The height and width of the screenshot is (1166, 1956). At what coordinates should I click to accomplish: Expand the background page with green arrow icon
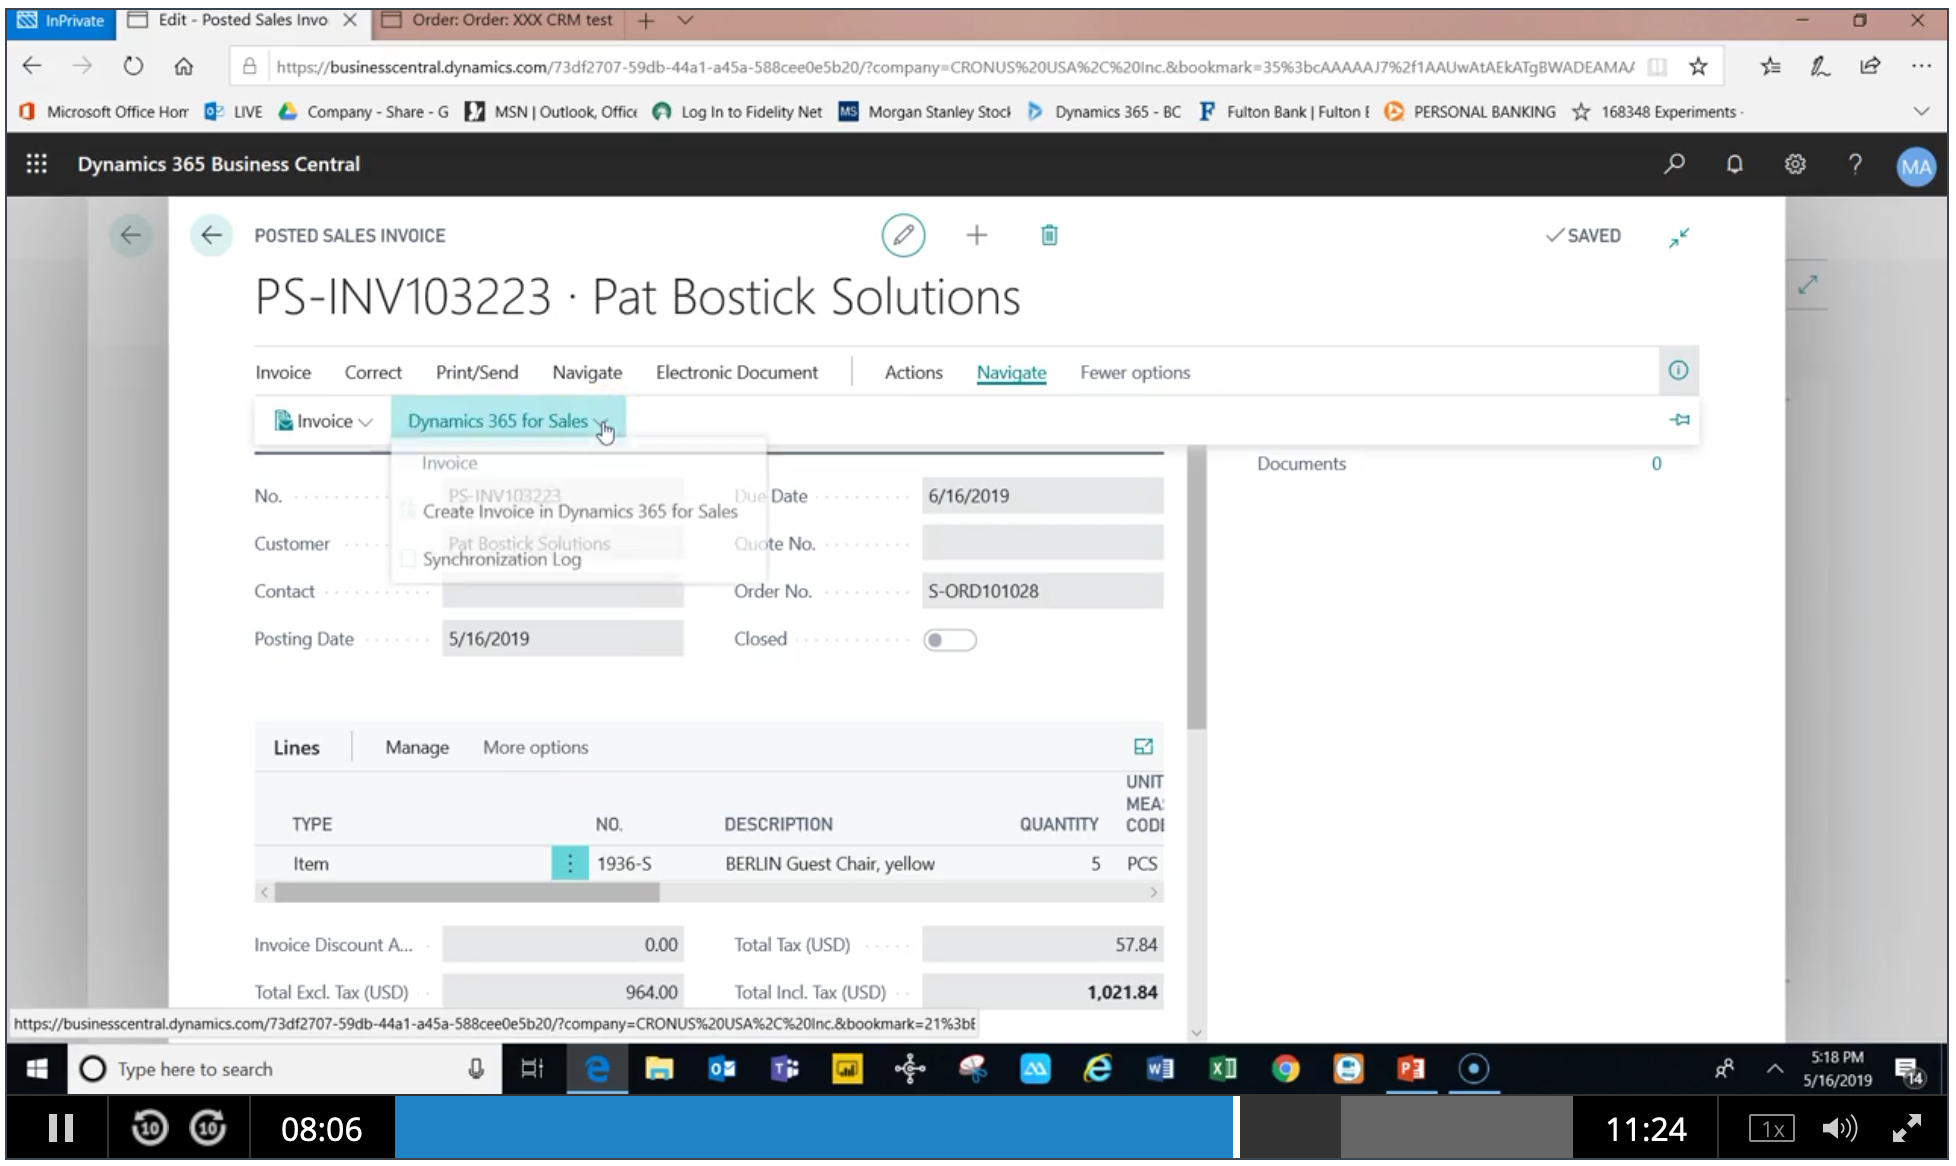click(x=1807, y=285)
